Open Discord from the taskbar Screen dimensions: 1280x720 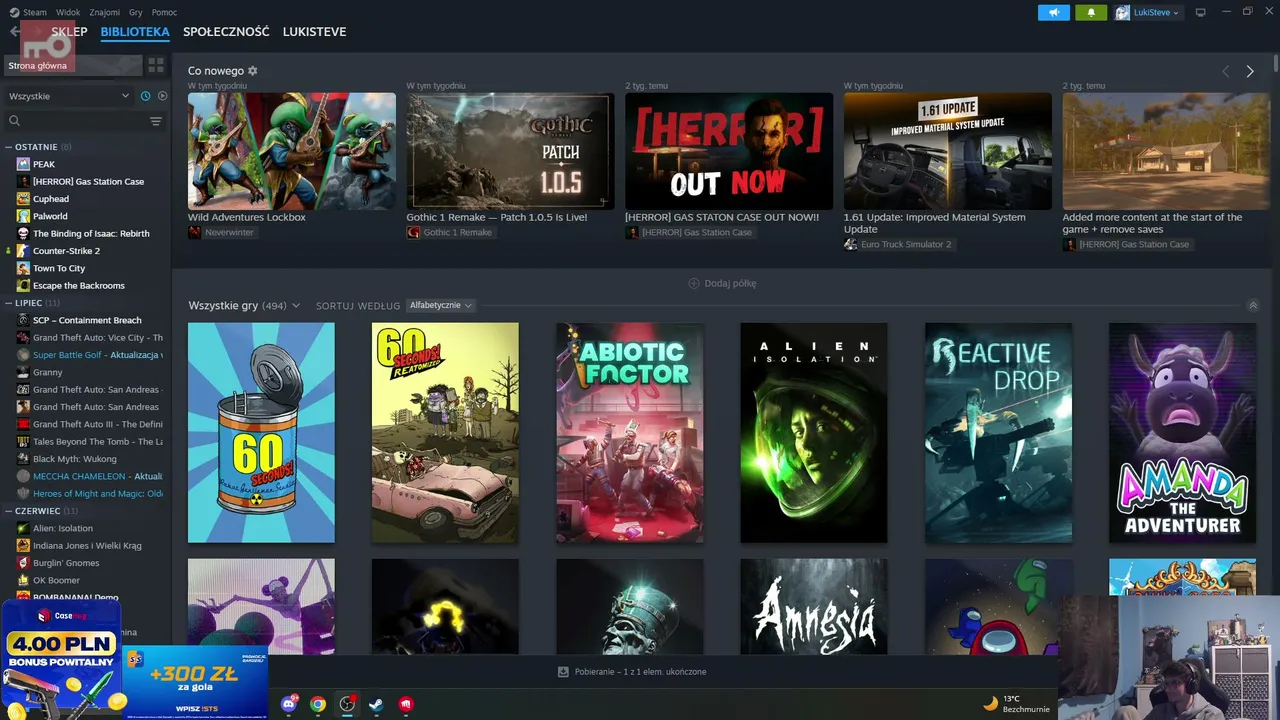point(290,704)
